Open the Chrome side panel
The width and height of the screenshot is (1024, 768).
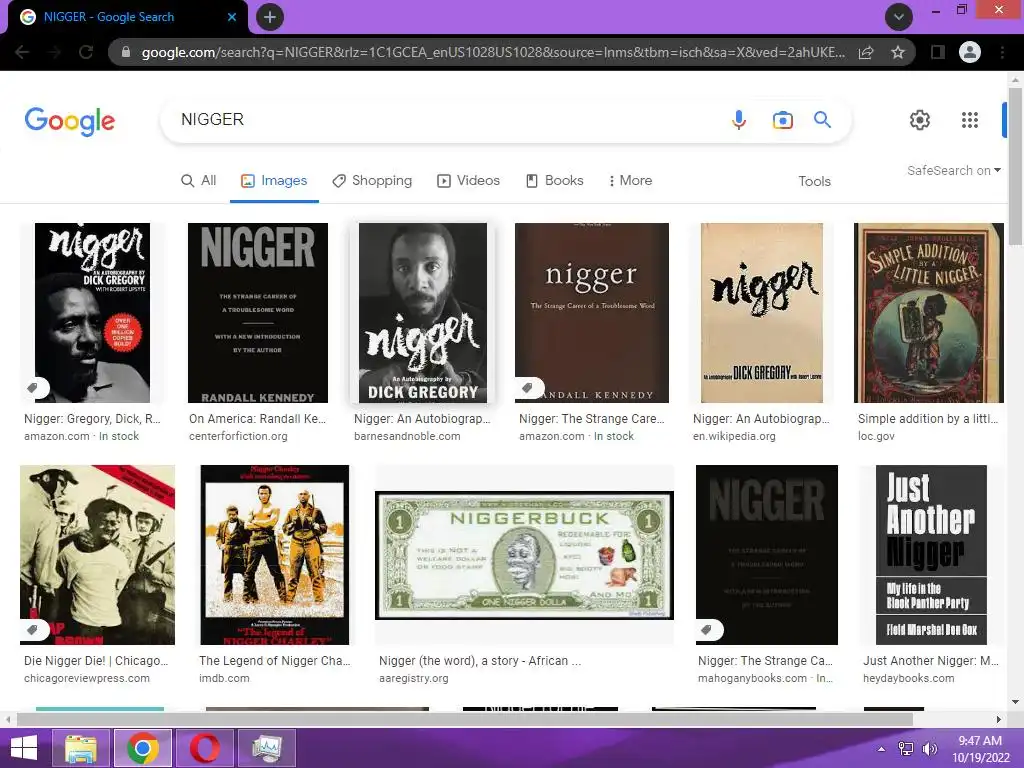[938, 52]
